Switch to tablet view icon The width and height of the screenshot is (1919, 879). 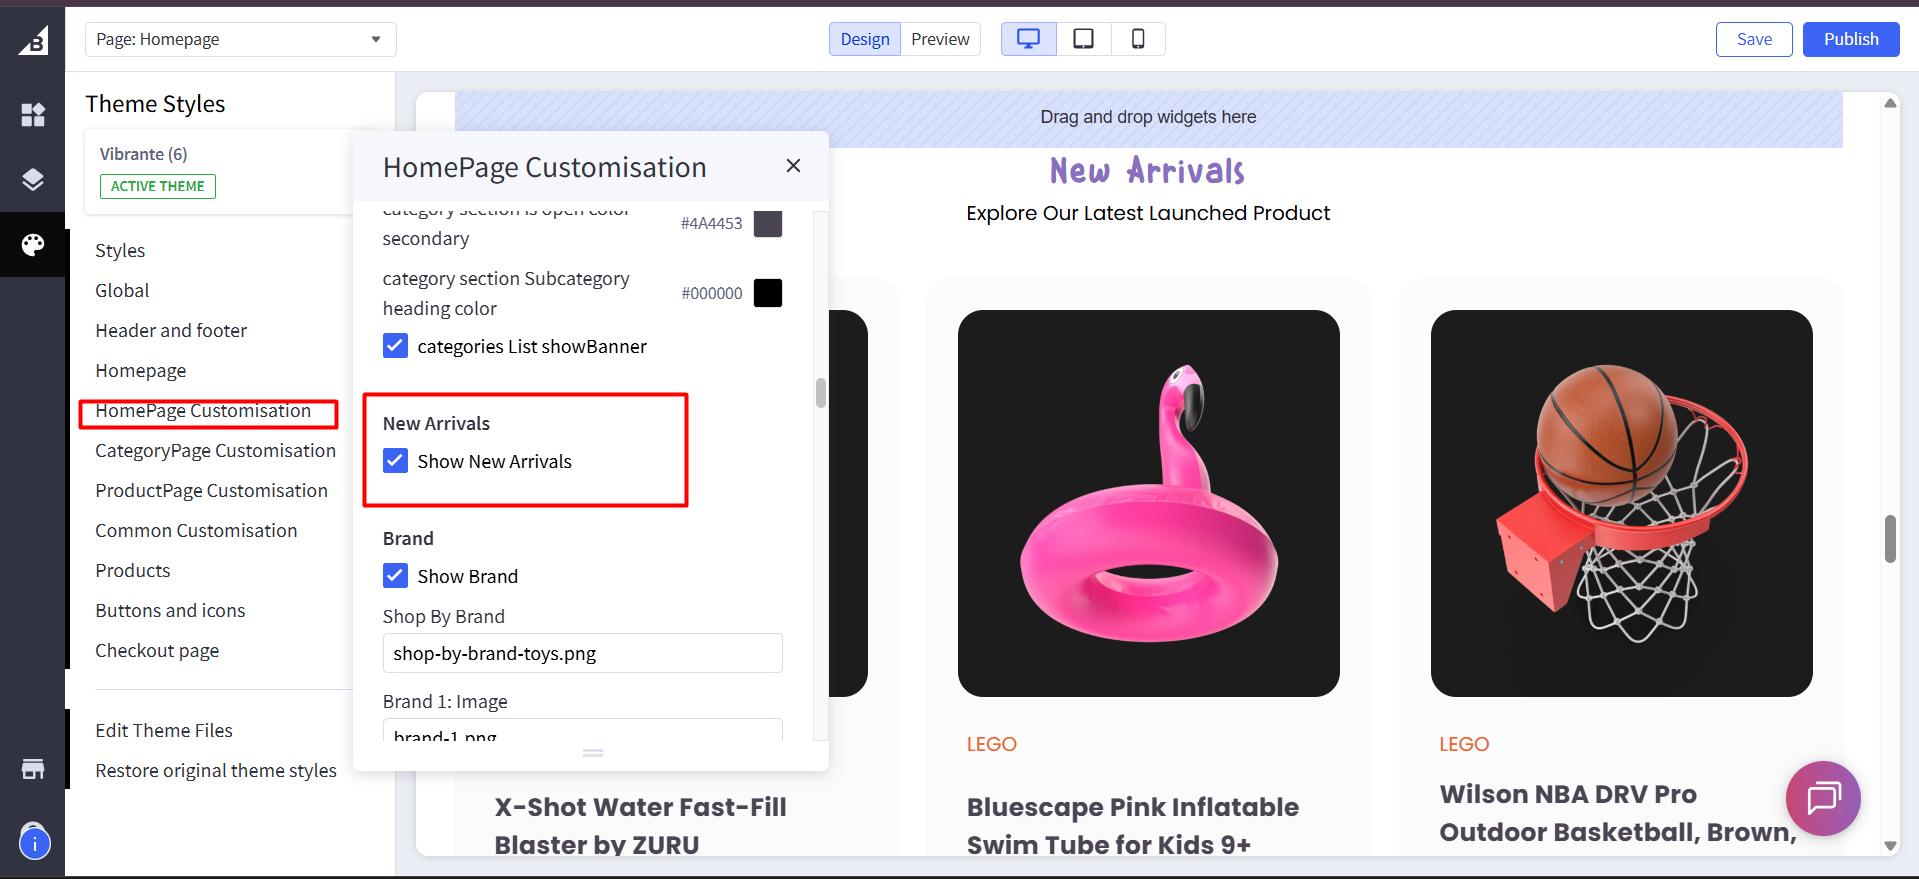tap(1083, 39)
